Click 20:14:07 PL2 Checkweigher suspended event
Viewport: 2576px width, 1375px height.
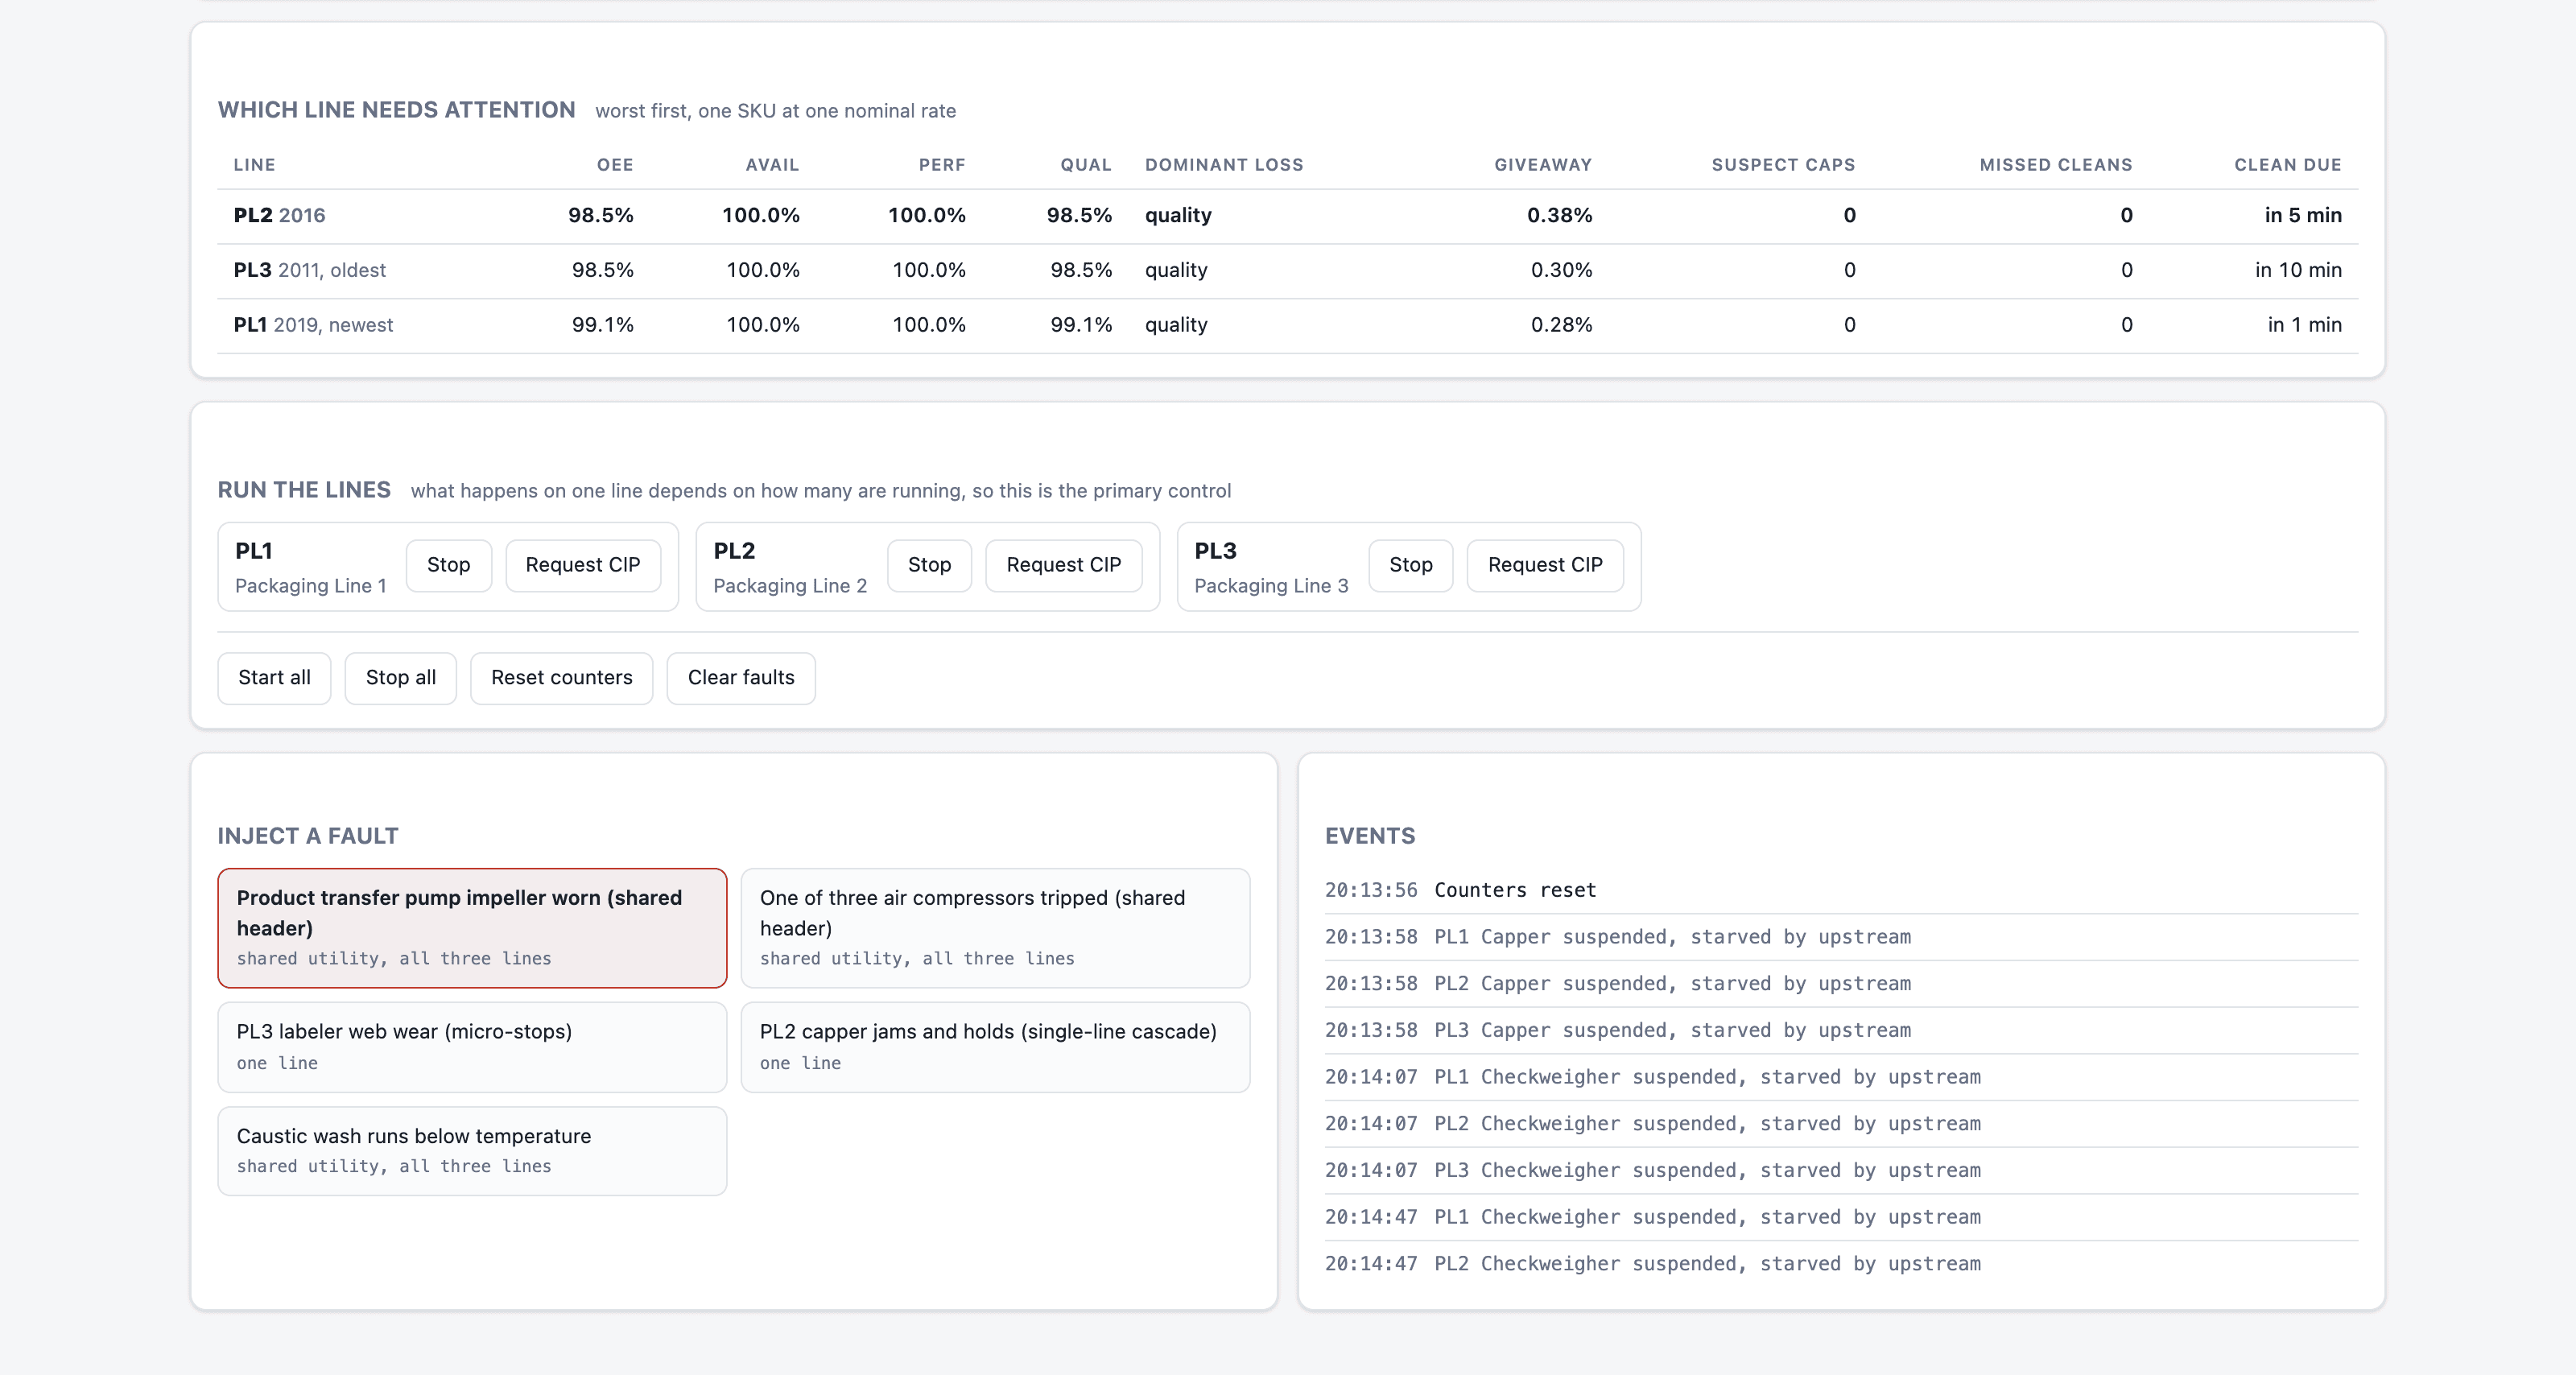[x=1841, y=1124]
